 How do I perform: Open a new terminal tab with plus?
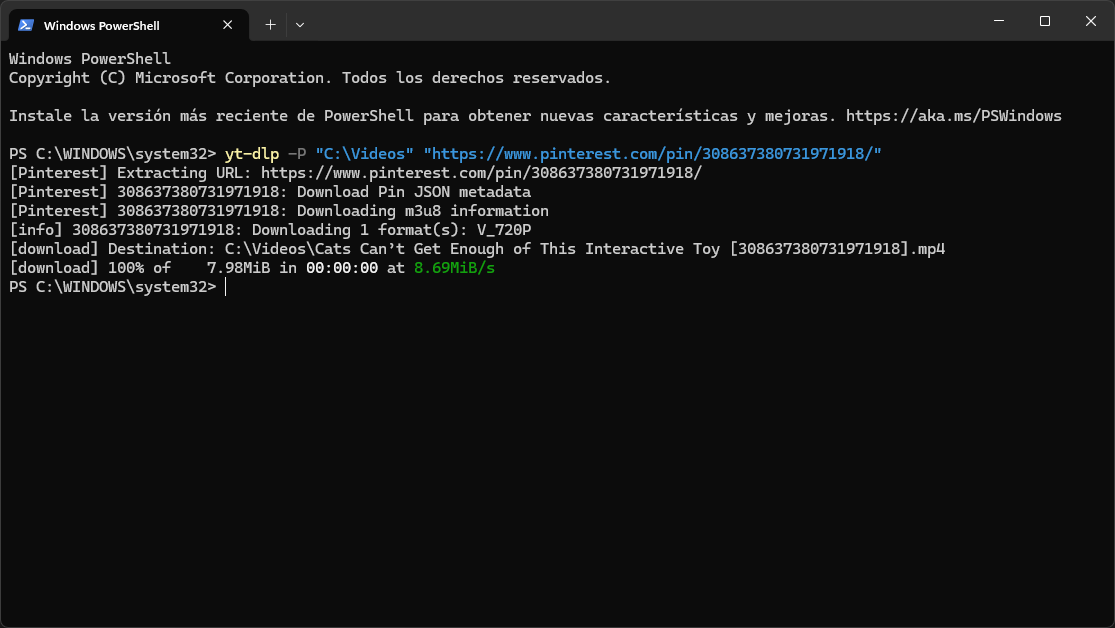point(270,25)
